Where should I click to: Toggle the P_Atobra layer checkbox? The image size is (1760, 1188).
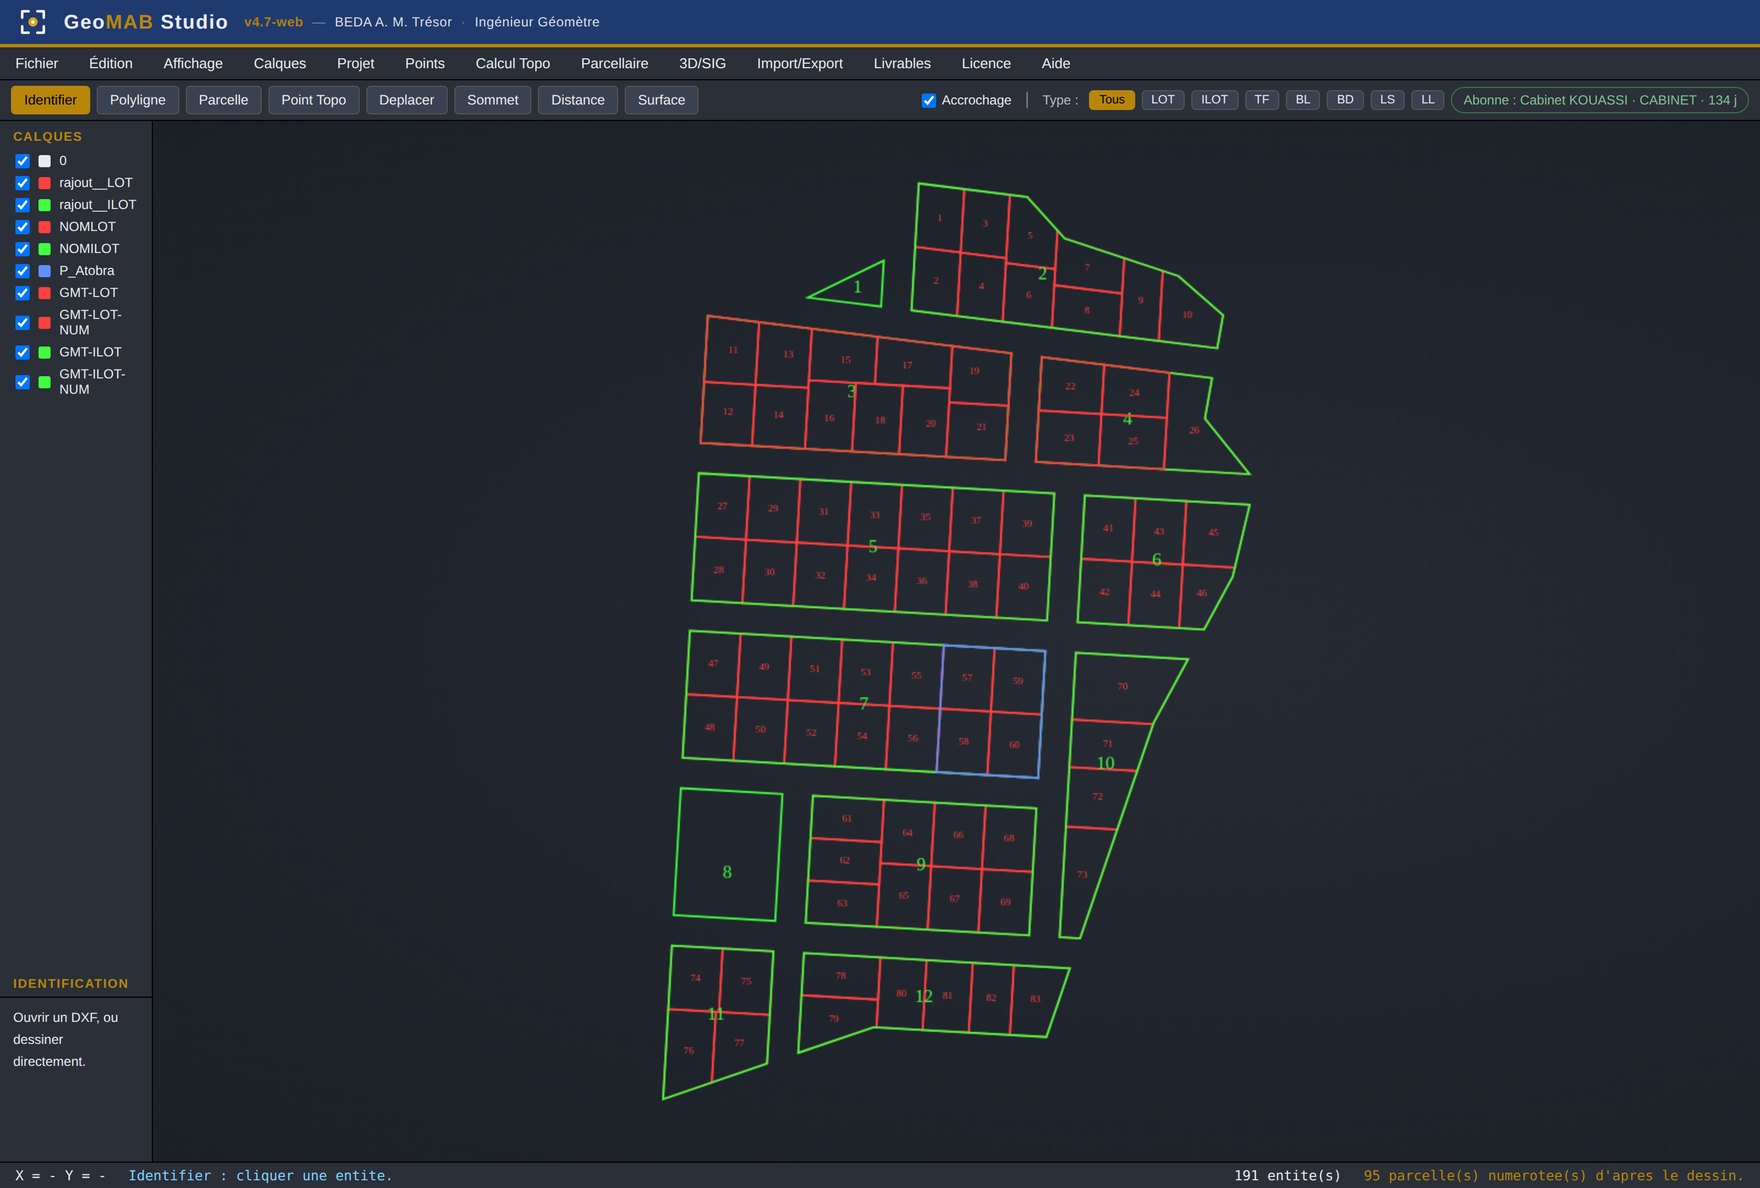point(22,271)
